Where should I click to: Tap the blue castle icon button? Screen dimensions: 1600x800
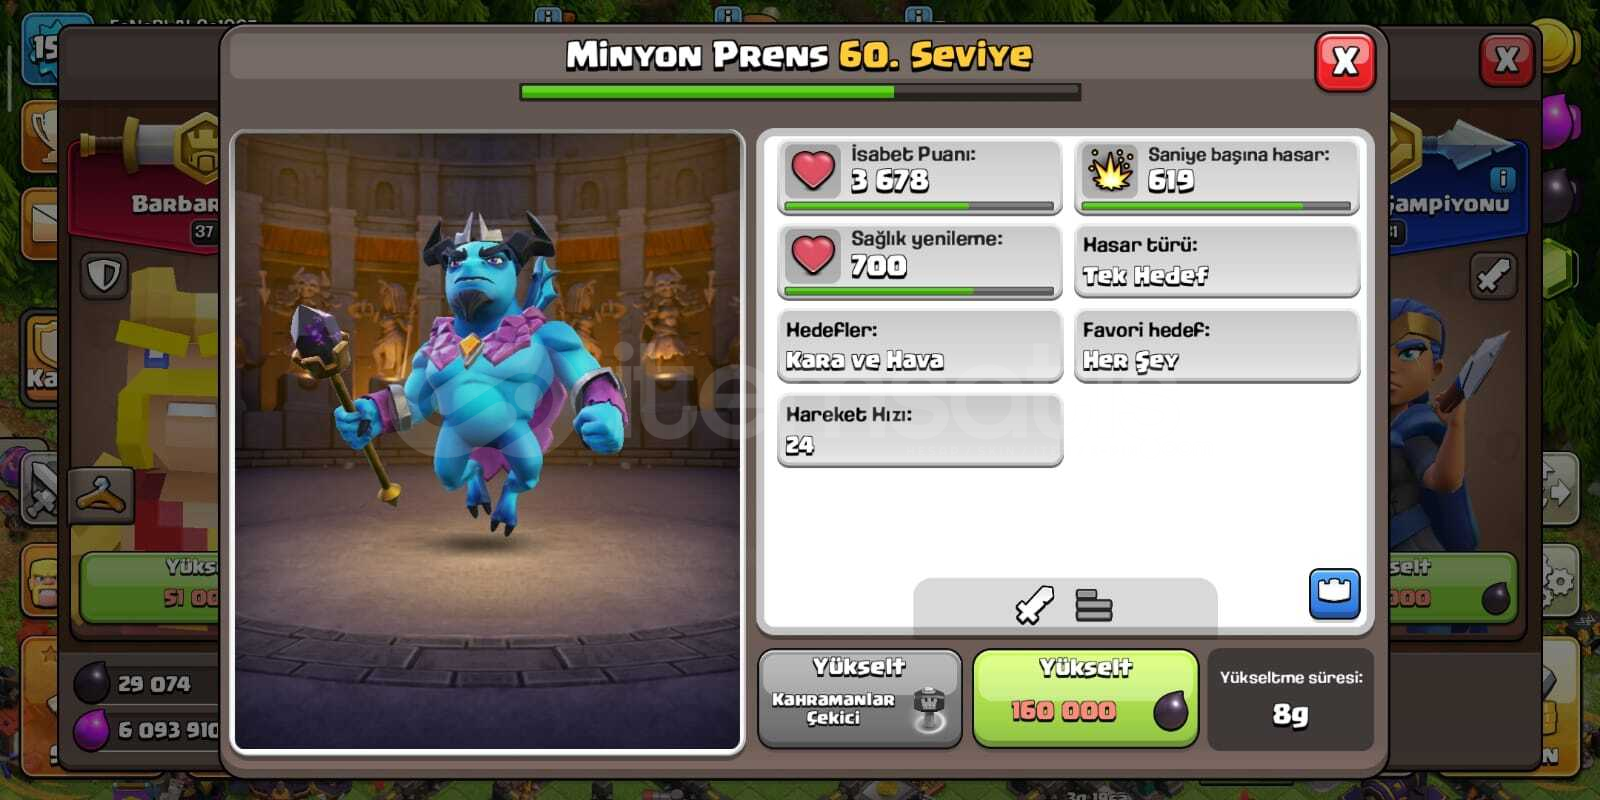[x=1334, y=594]
